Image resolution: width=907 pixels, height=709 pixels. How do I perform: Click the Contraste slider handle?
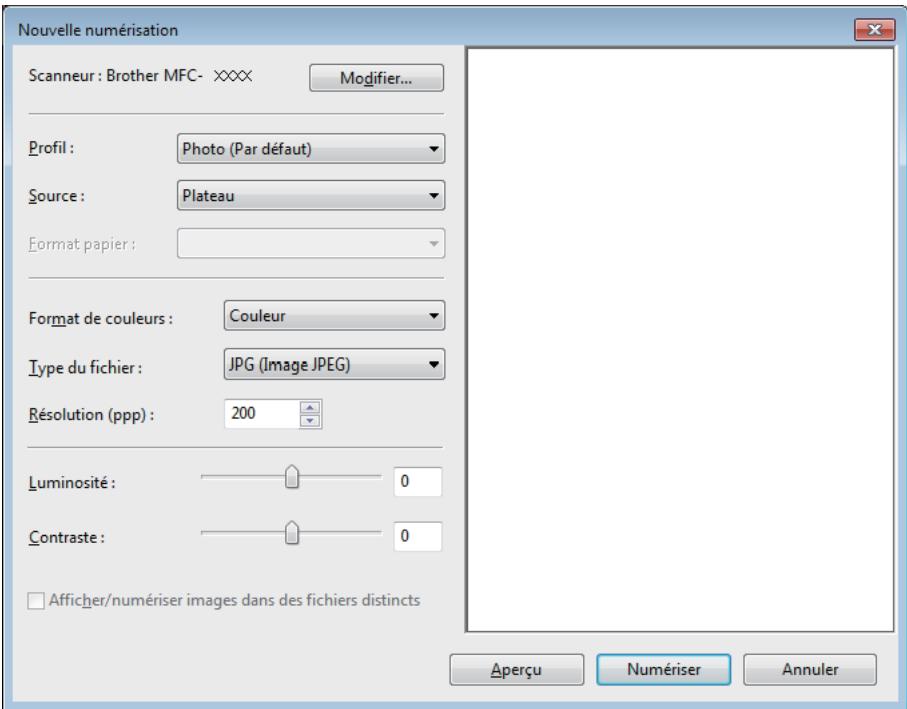tap(292, 533)
